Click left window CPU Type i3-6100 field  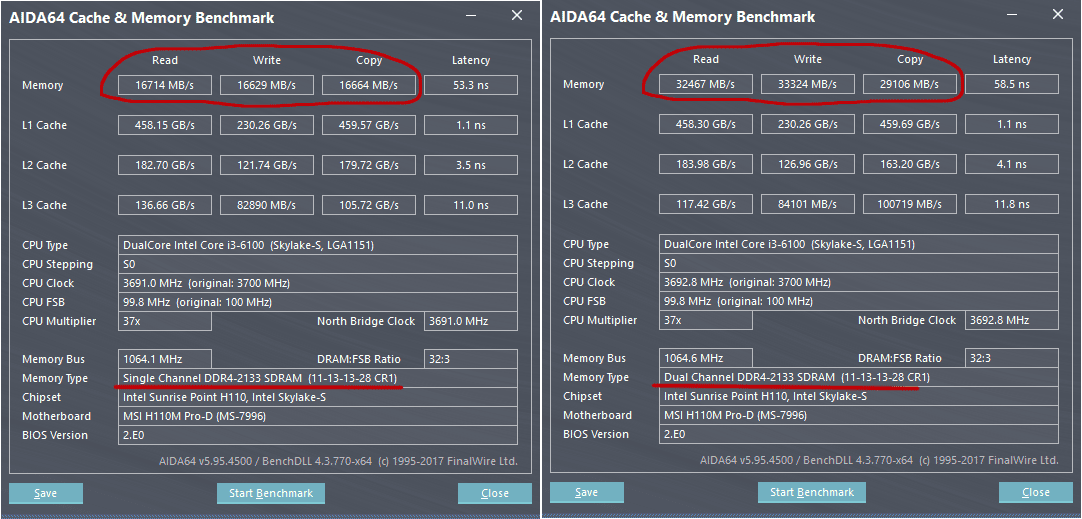pyautogui.click(x=318, y=245)
